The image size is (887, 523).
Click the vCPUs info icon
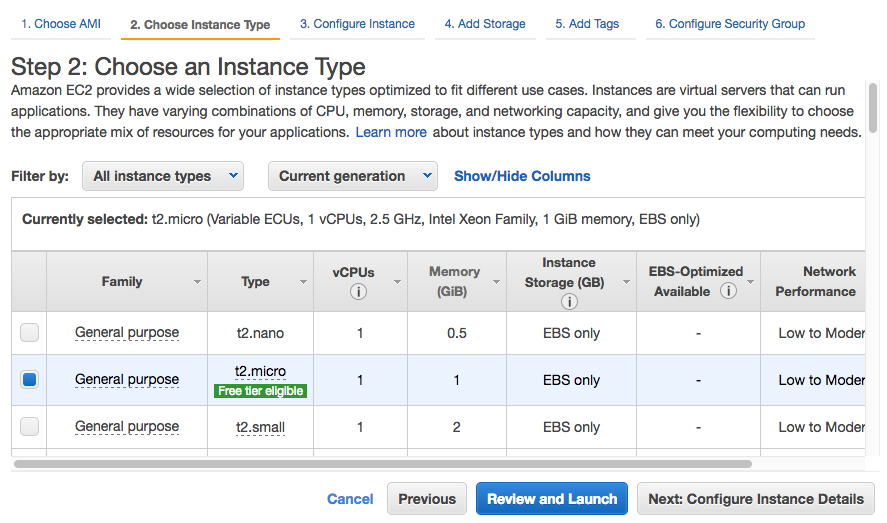(x=358, y=292)
